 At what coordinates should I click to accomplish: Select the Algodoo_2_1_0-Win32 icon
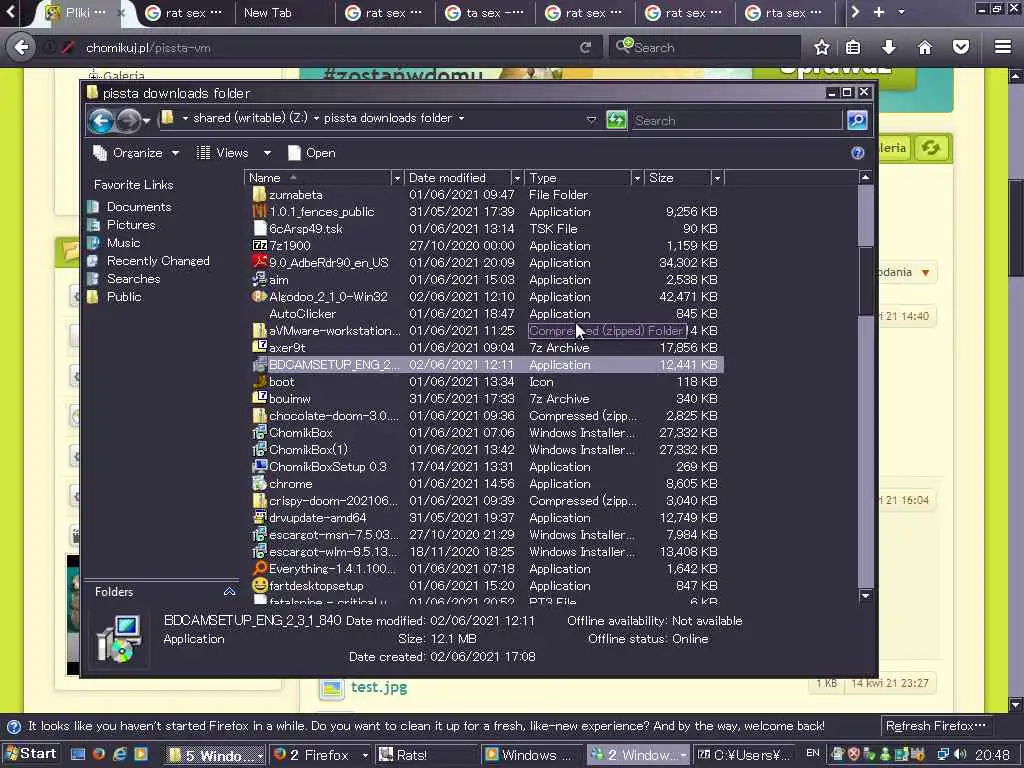click(x=259, y=296)
